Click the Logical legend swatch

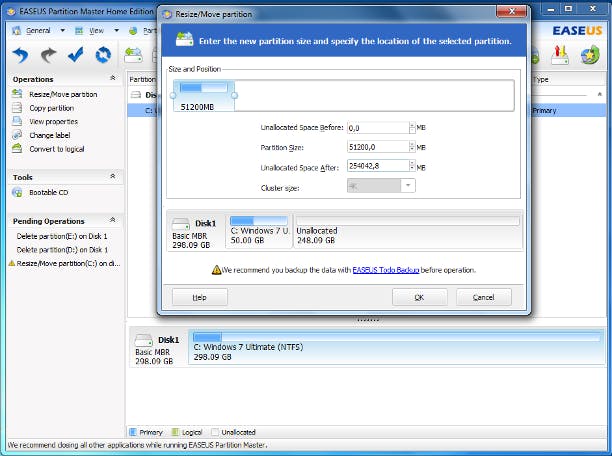[x=175, y=432]
